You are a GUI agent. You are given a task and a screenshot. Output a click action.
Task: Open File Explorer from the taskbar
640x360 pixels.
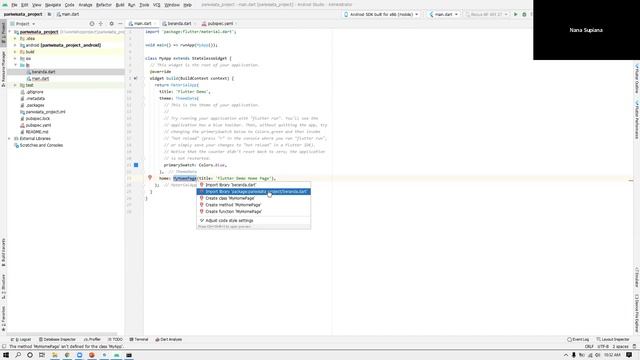point(55,355)
